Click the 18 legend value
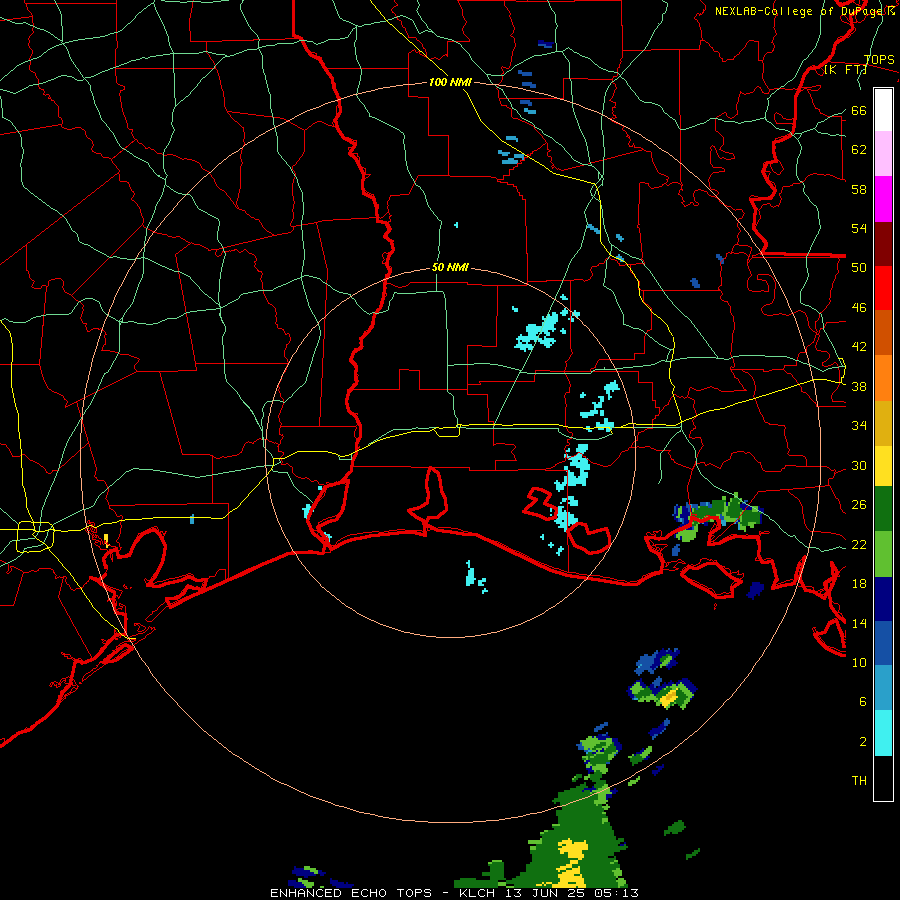Screen dimensions: 900x900 [859, 584]
